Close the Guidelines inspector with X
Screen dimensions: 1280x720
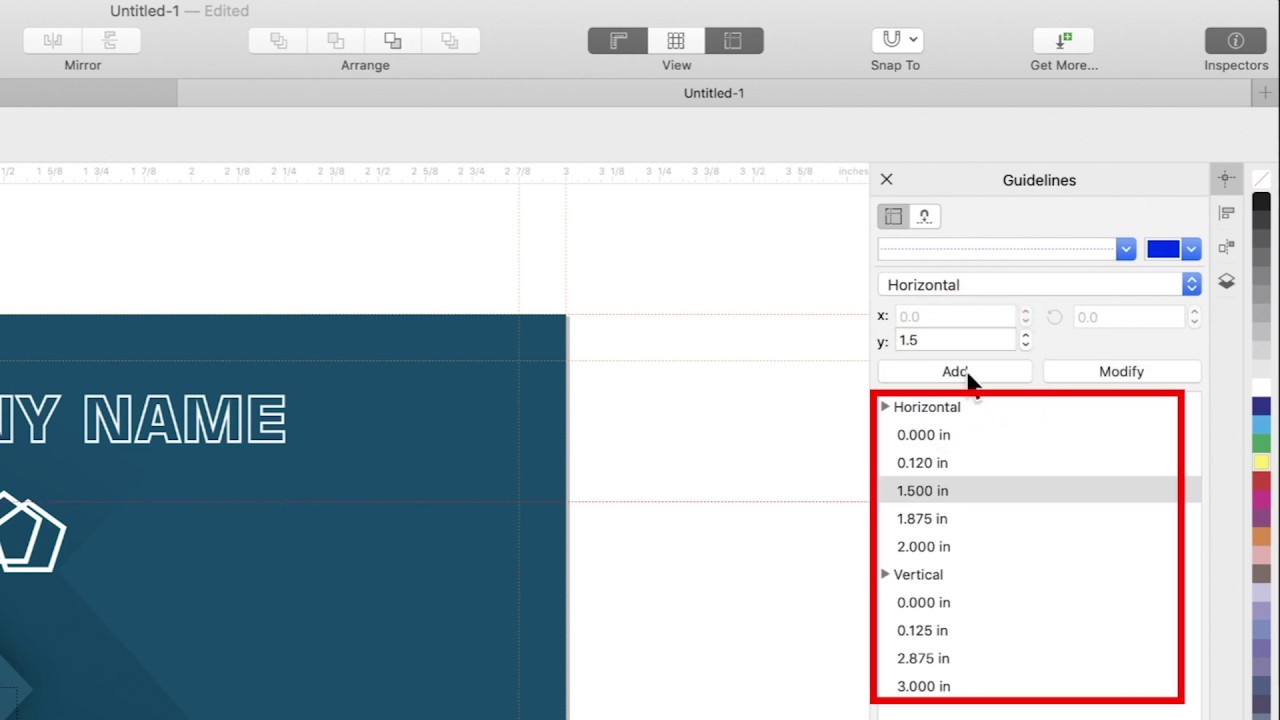click(886, 180)
